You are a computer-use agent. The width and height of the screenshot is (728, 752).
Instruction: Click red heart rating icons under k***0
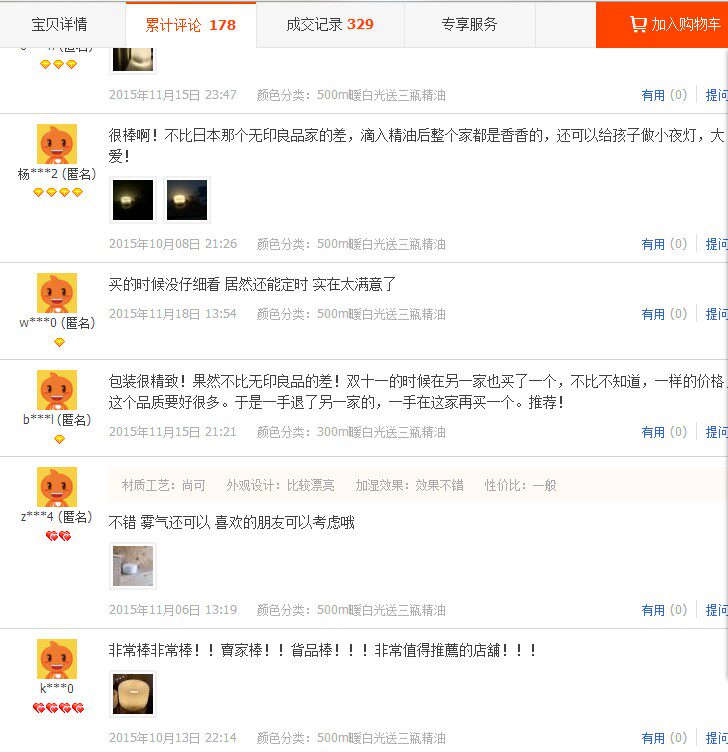click(x=59, y=708)
